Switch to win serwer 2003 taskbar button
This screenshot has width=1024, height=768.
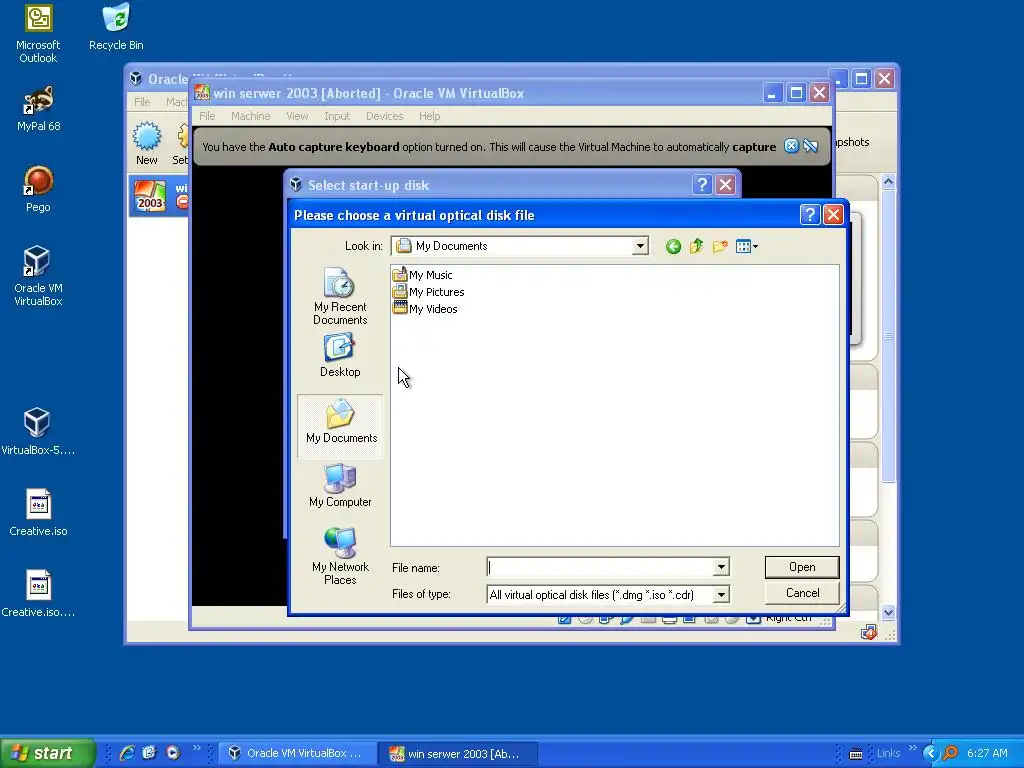coord(458,753)
